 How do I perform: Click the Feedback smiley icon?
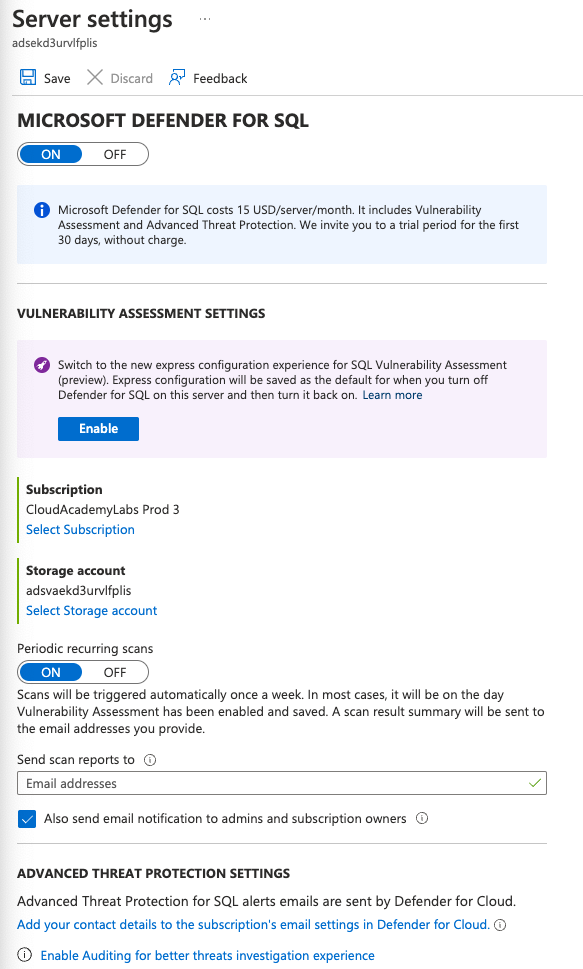click(x=176, y=77)
